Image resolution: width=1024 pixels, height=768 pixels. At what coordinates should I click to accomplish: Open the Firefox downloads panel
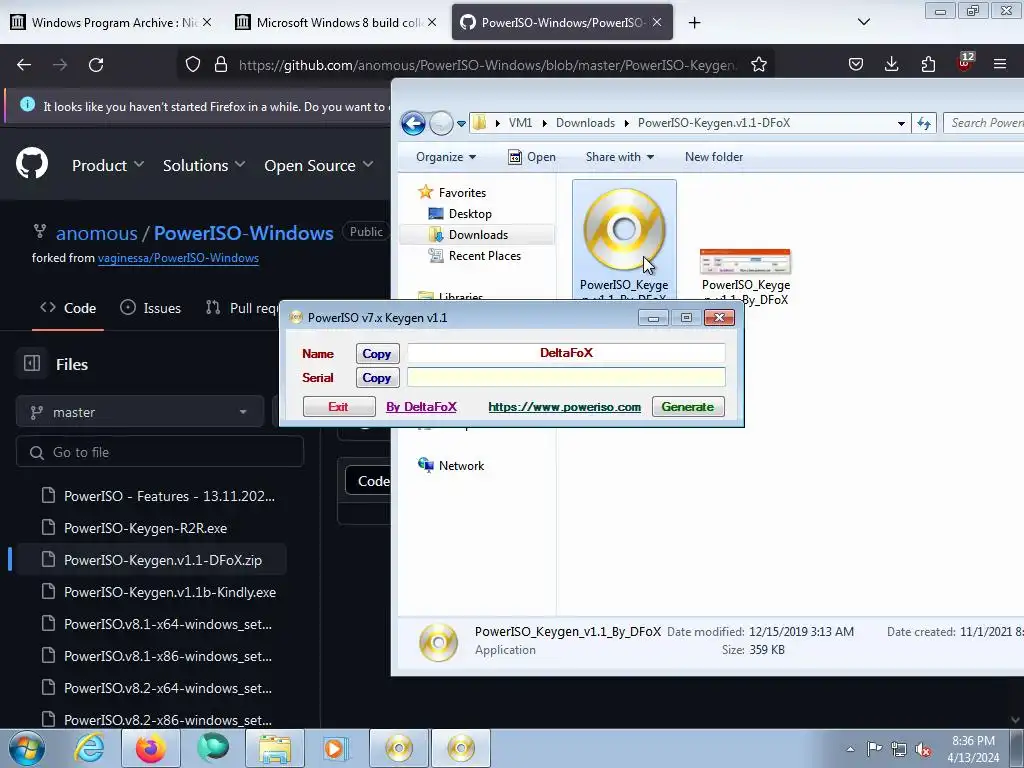pos(891,65)
